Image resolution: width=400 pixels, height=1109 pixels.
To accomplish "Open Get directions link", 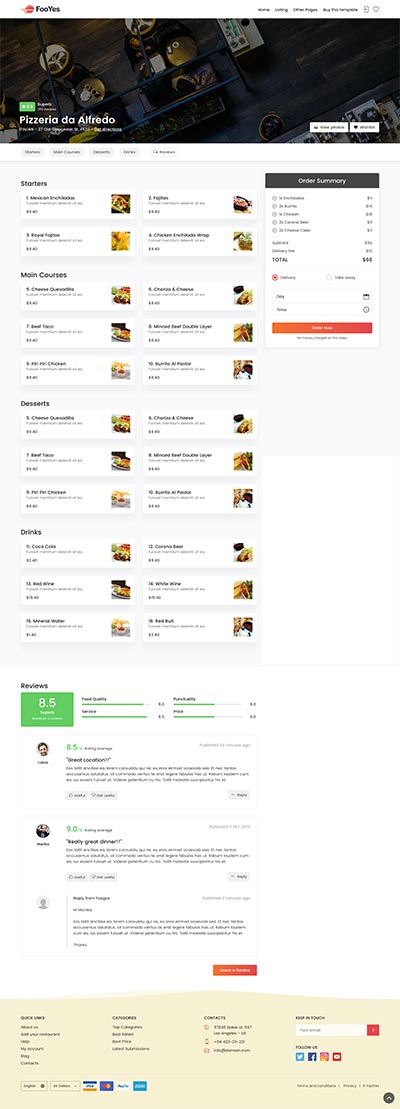I will pyautogui.click(x=107, y=129).
